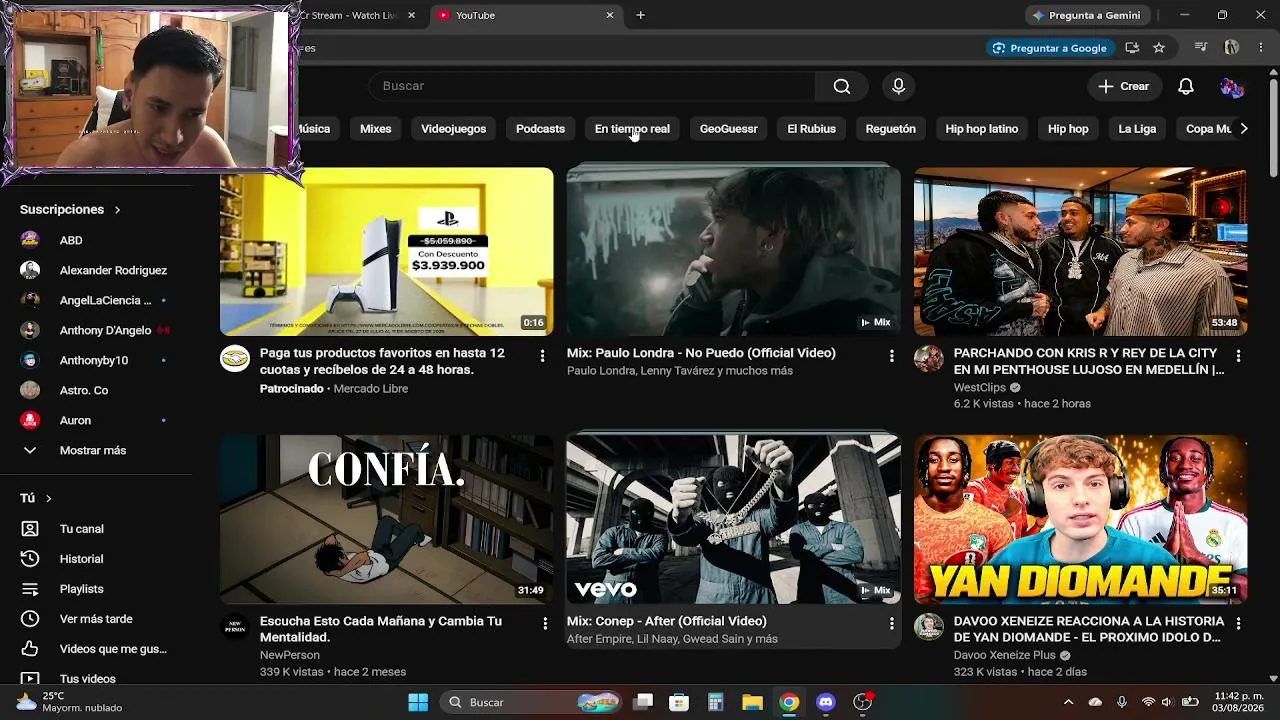Open the Windows Start menu
This screenshot has height=720, width=1280.
coord(418,702)
